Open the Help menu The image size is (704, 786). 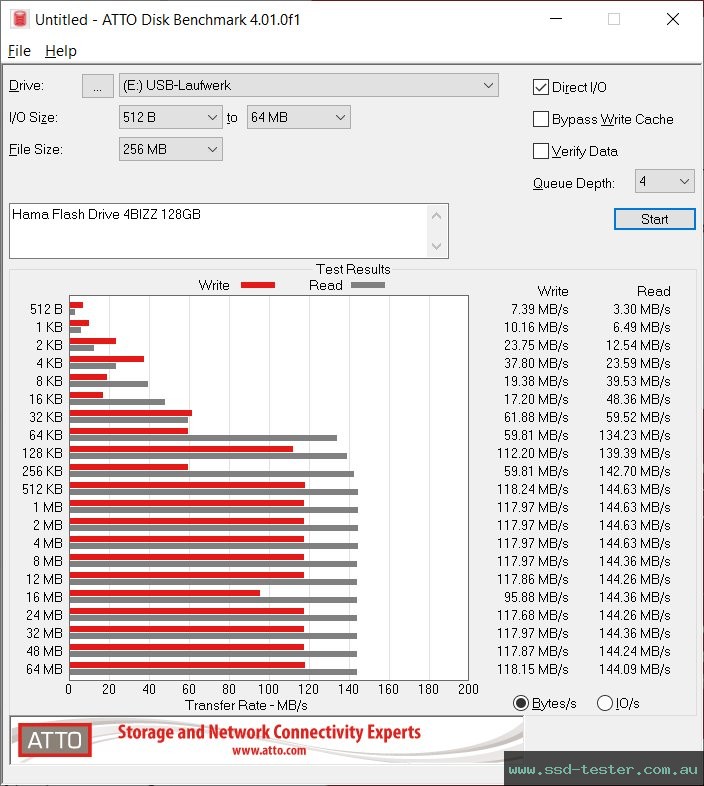coord(61,51)
